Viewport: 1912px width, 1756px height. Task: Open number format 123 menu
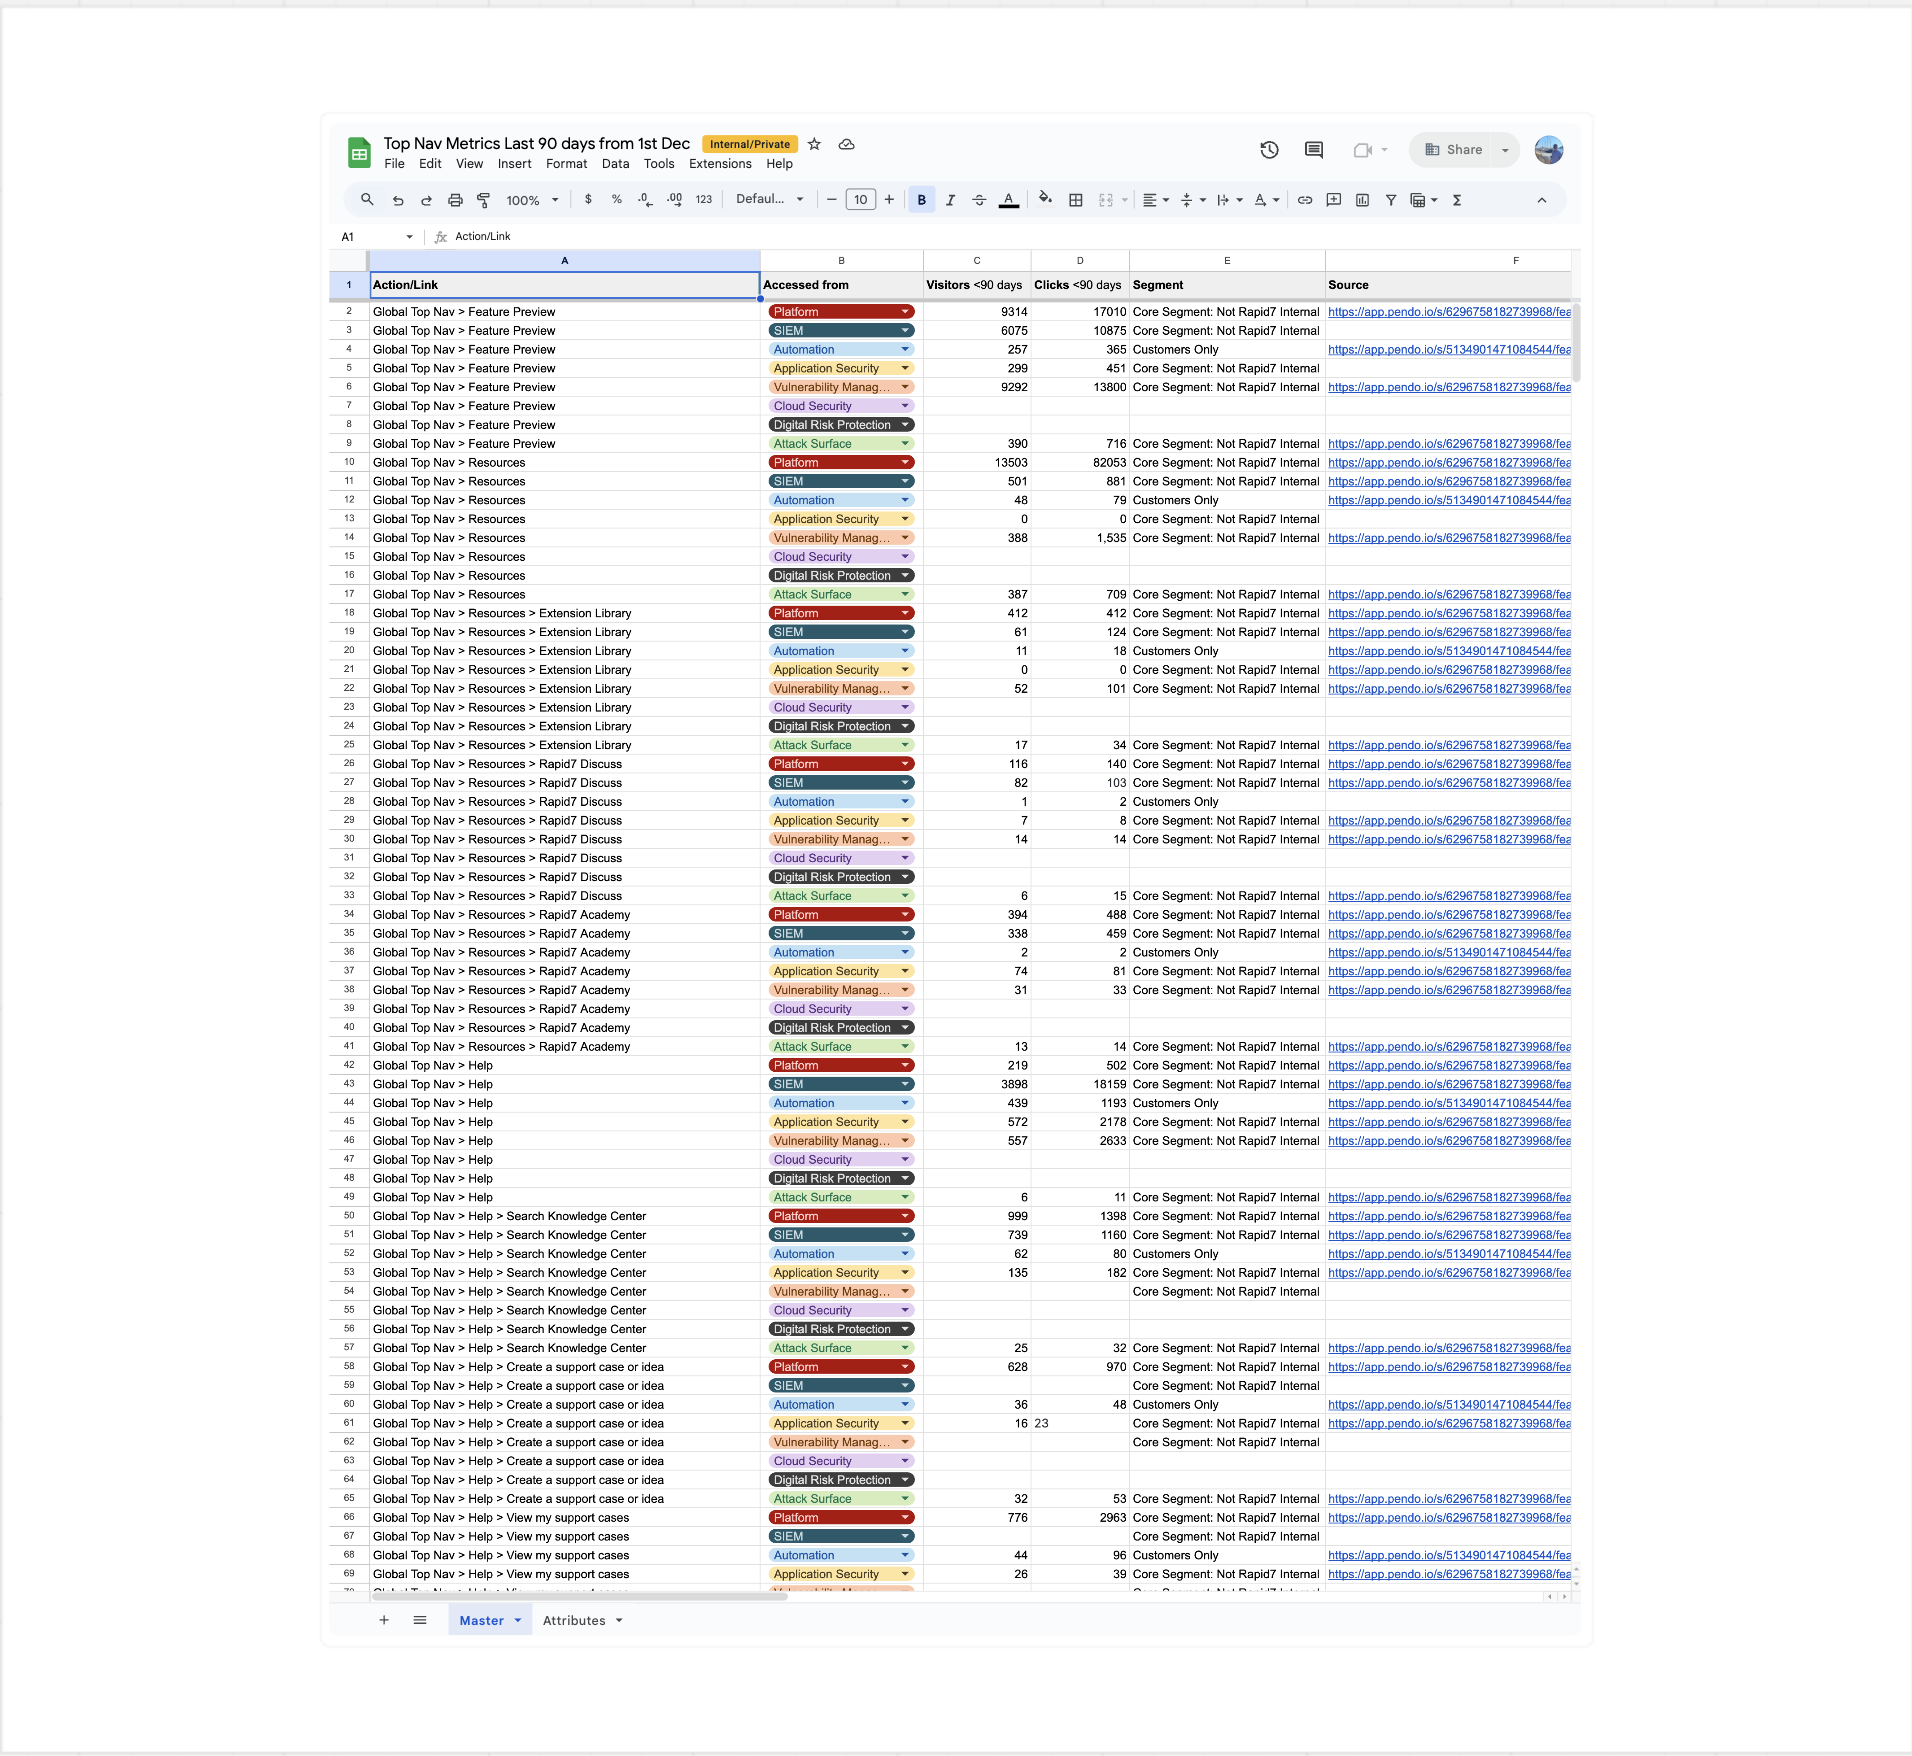[x=704, y=200]
